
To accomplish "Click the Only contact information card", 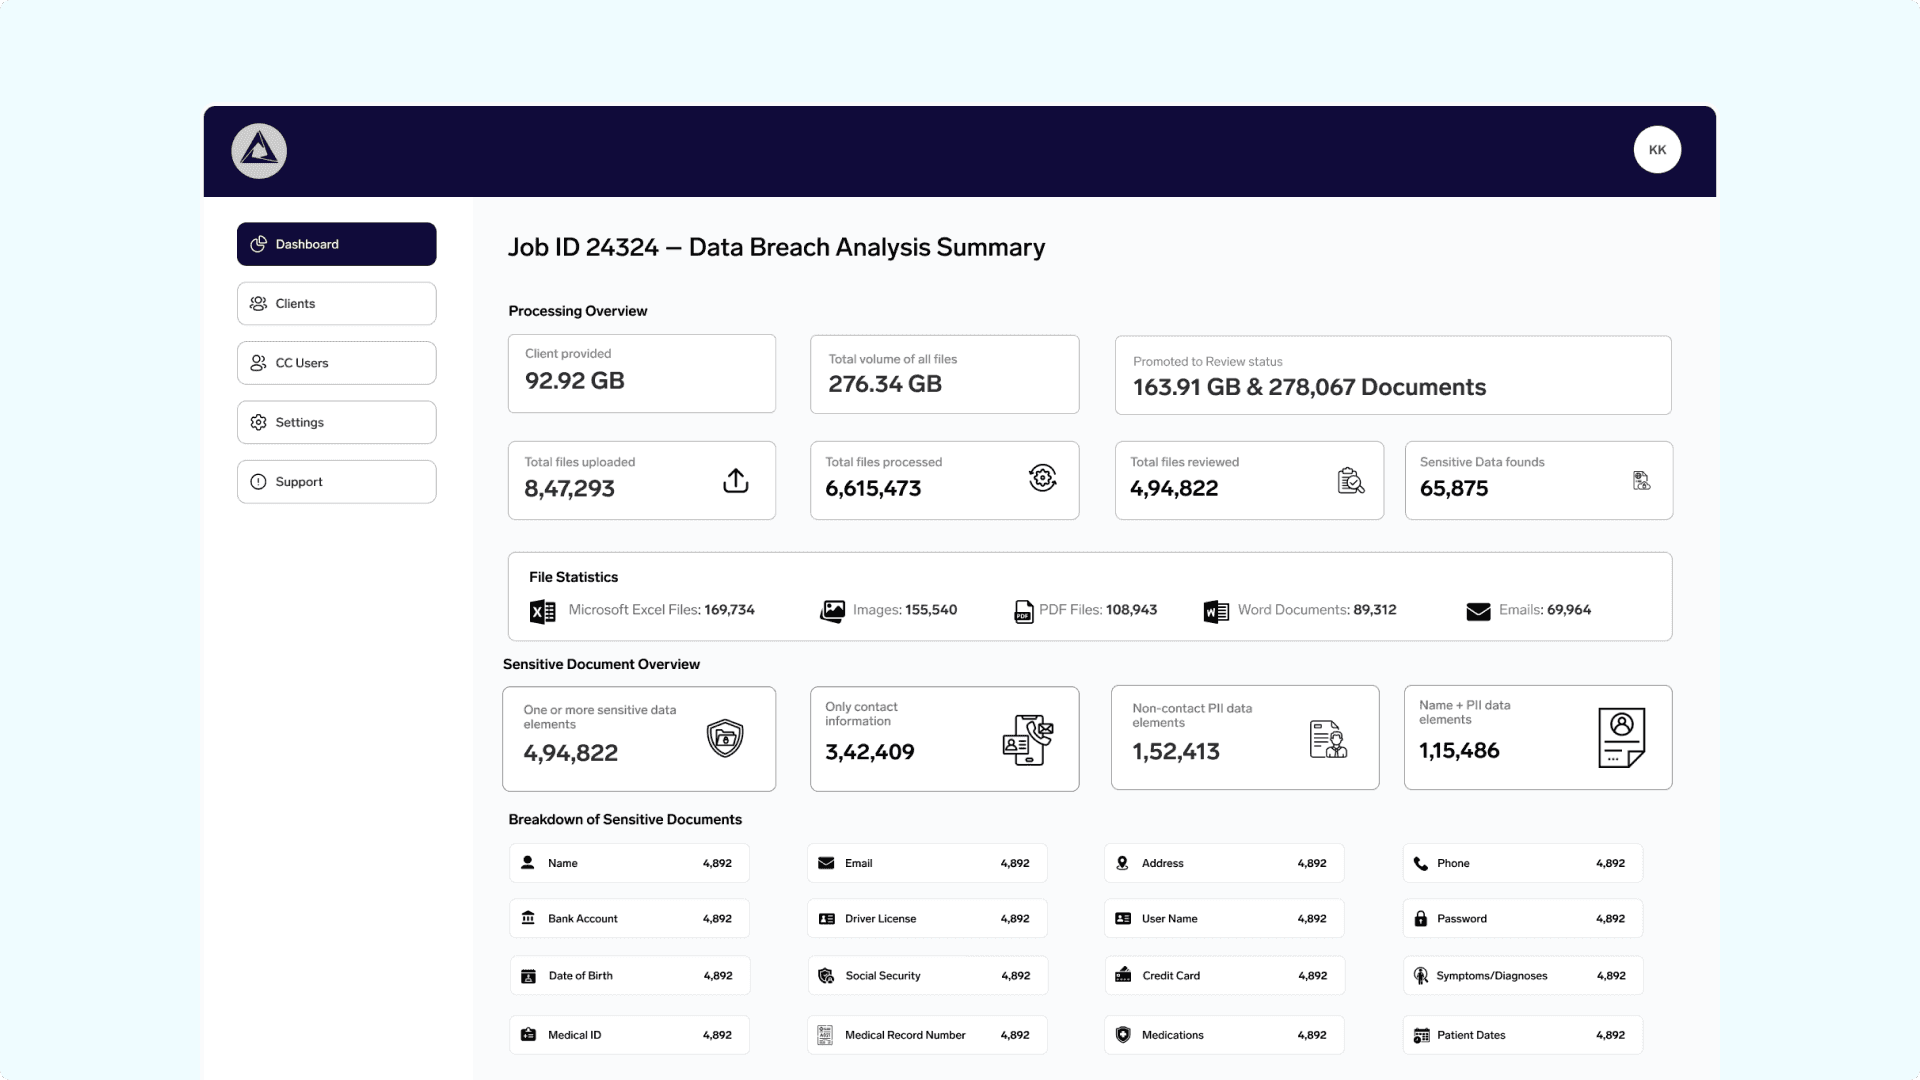I will pos(944,739).
